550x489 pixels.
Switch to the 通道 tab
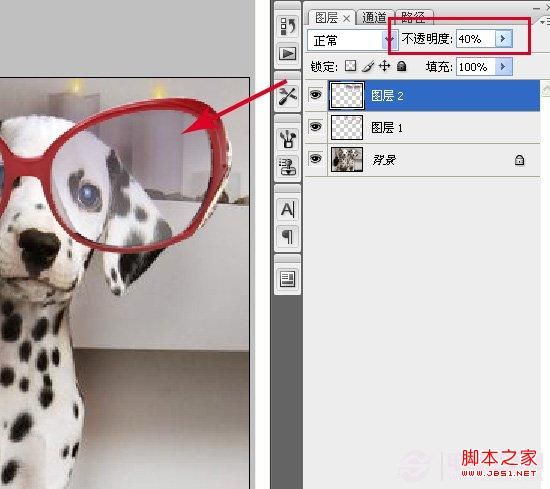pos(374,18)
